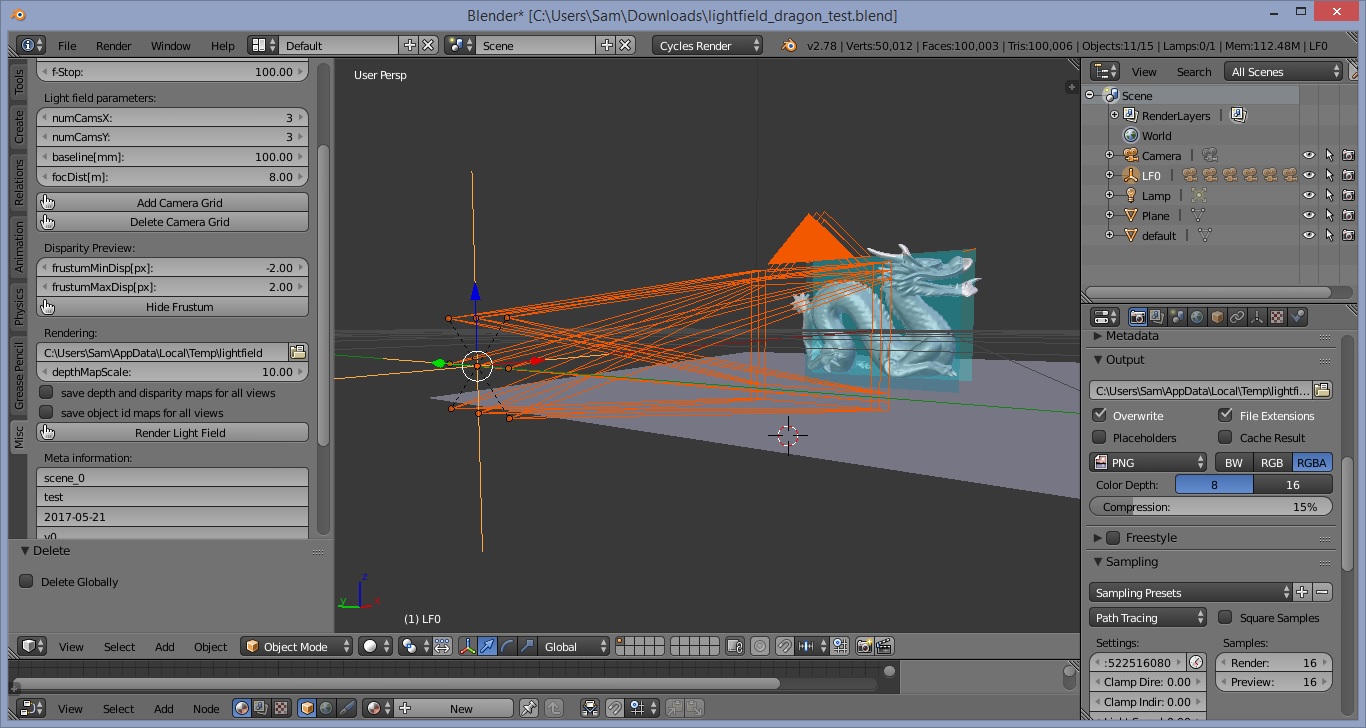Click the Add Camera Grid button
Image resolution: width=1366 pixels, height=728 pixels.
[172, 202]
